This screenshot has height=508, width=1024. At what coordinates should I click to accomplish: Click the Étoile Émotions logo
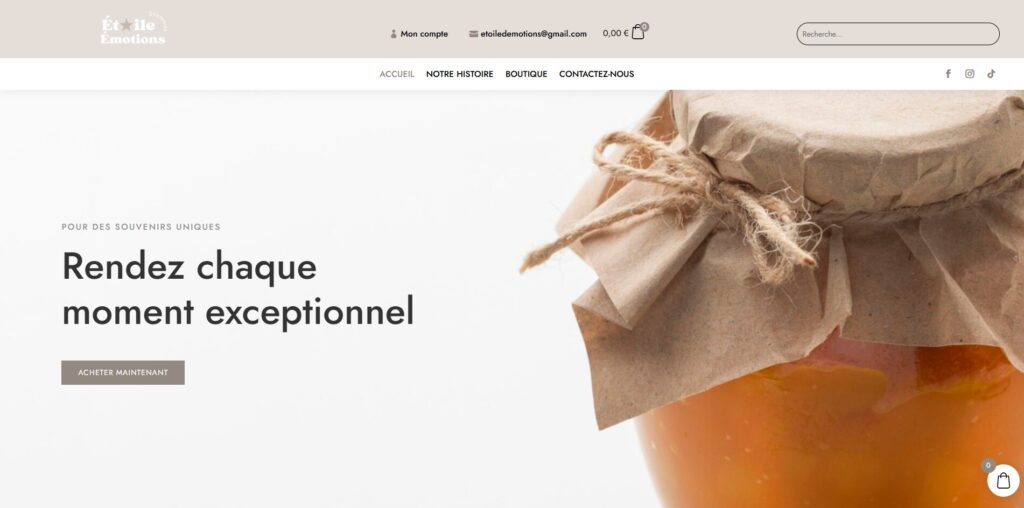pyautogui.click(x=134, y=29)
